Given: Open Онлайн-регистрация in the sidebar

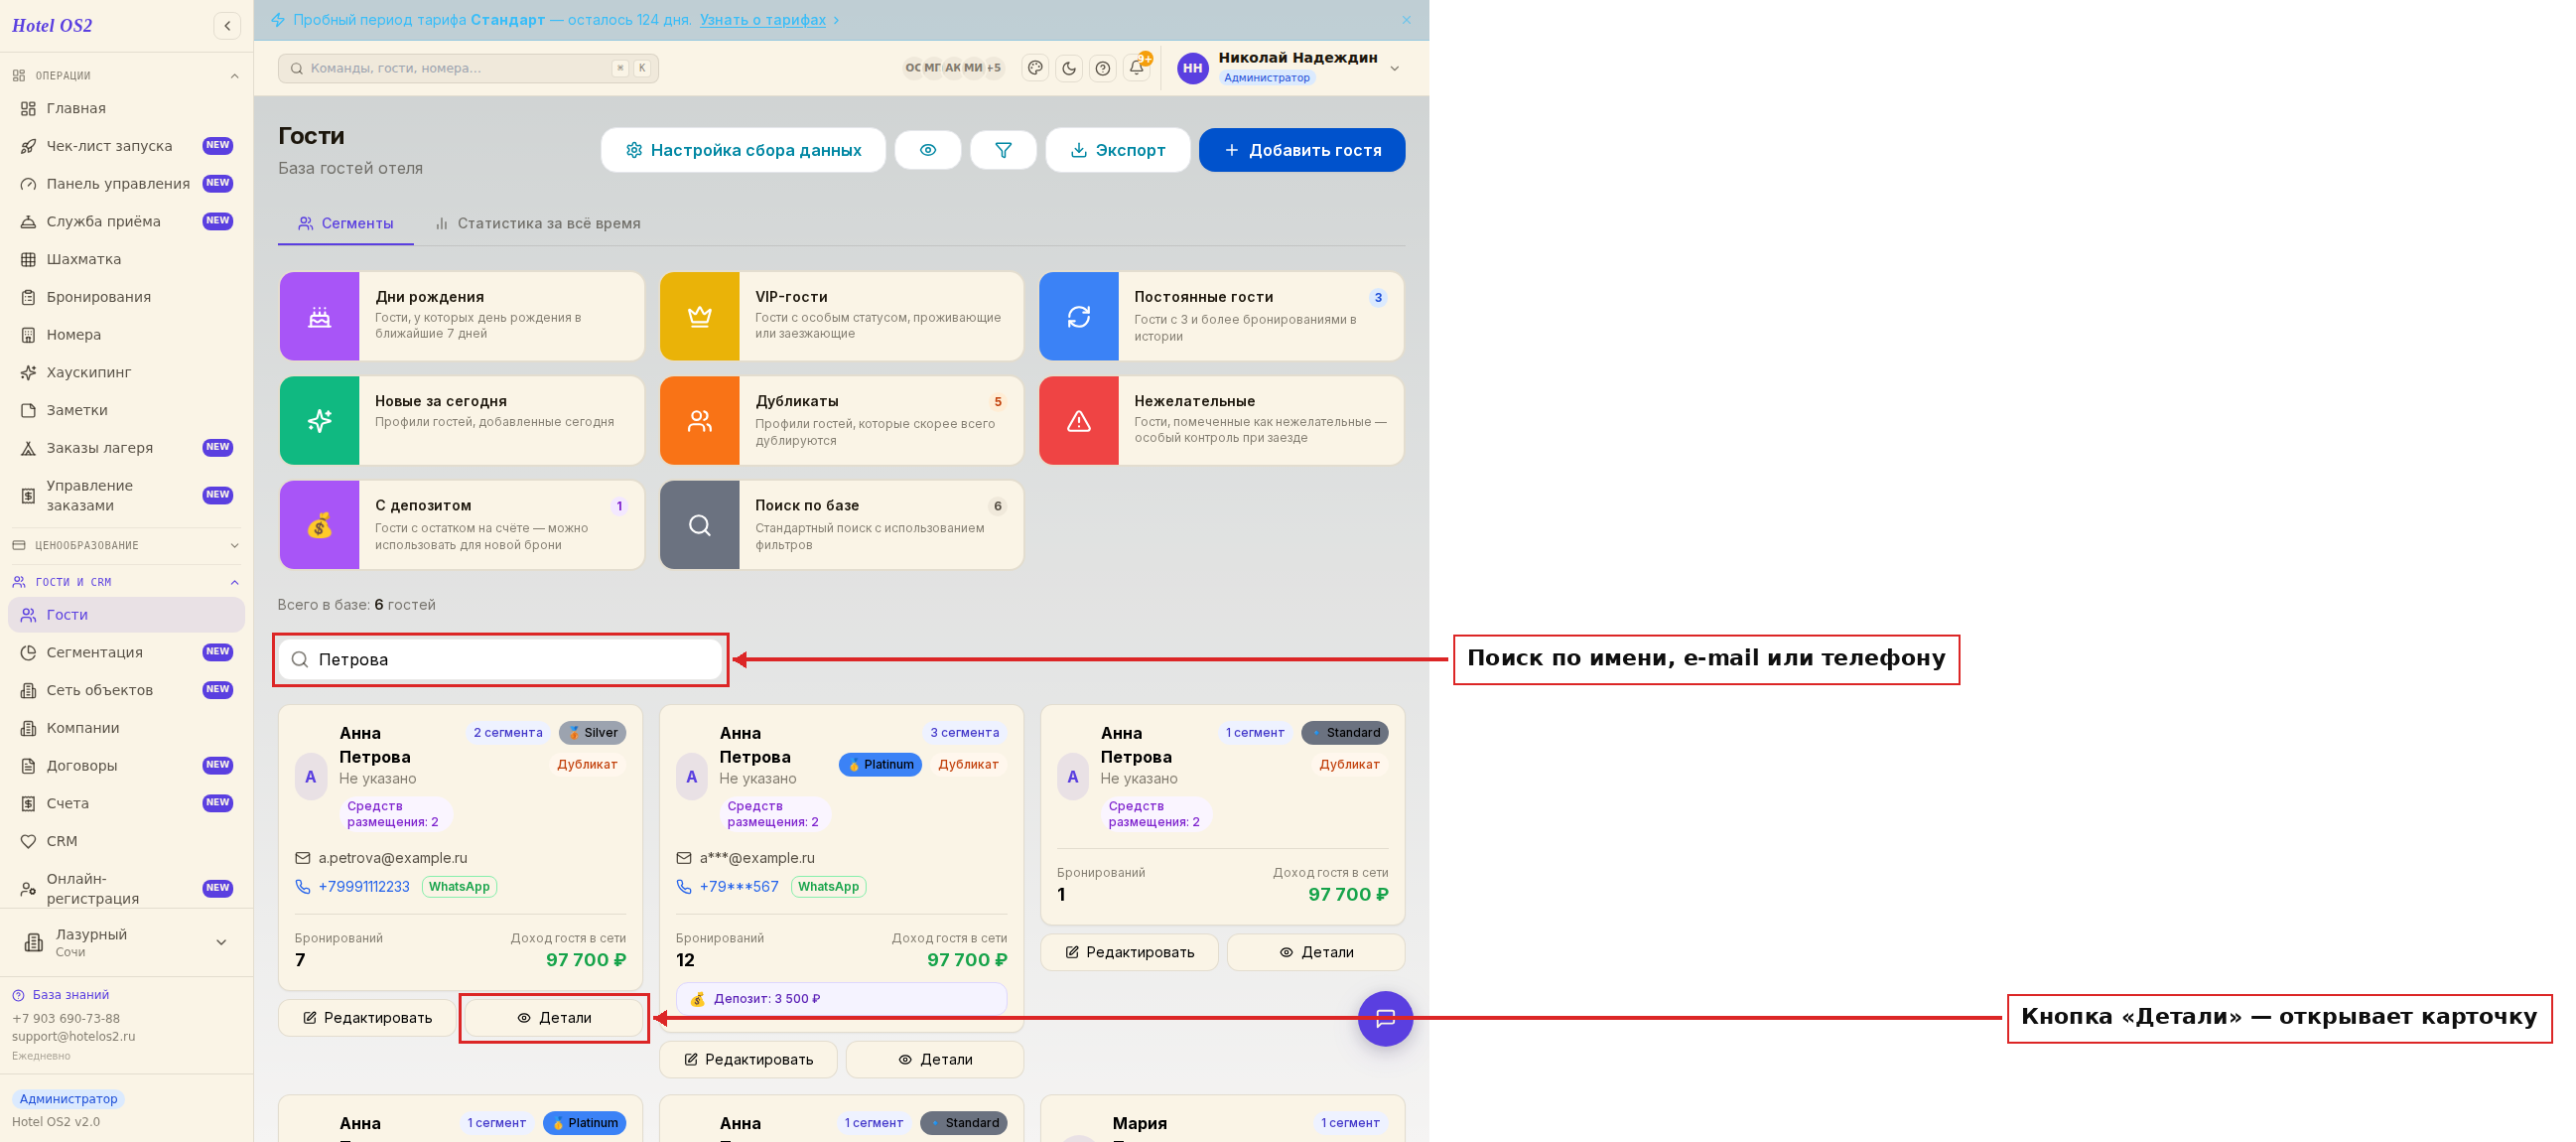Looking at the screenshot, I should [126, 888].
